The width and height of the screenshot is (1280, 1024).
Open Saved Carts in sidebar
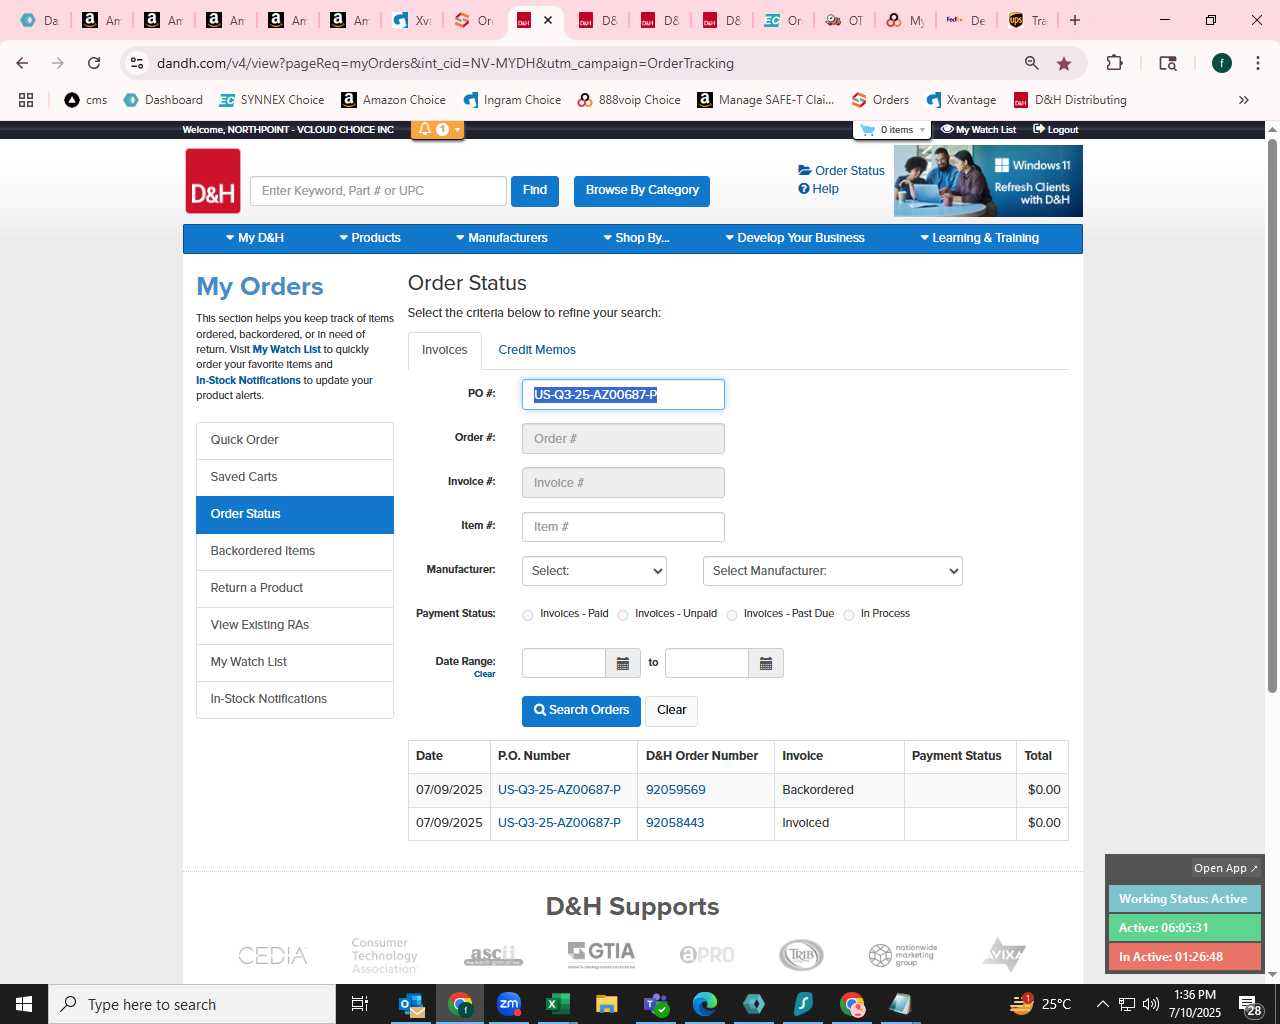point(295,477)
